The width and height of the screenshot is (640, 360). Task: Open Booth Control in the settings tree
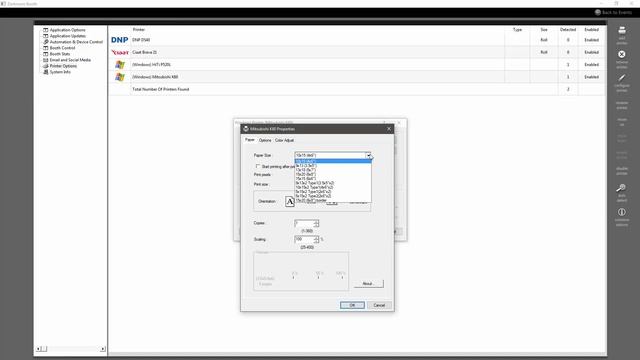pos(62,48)
